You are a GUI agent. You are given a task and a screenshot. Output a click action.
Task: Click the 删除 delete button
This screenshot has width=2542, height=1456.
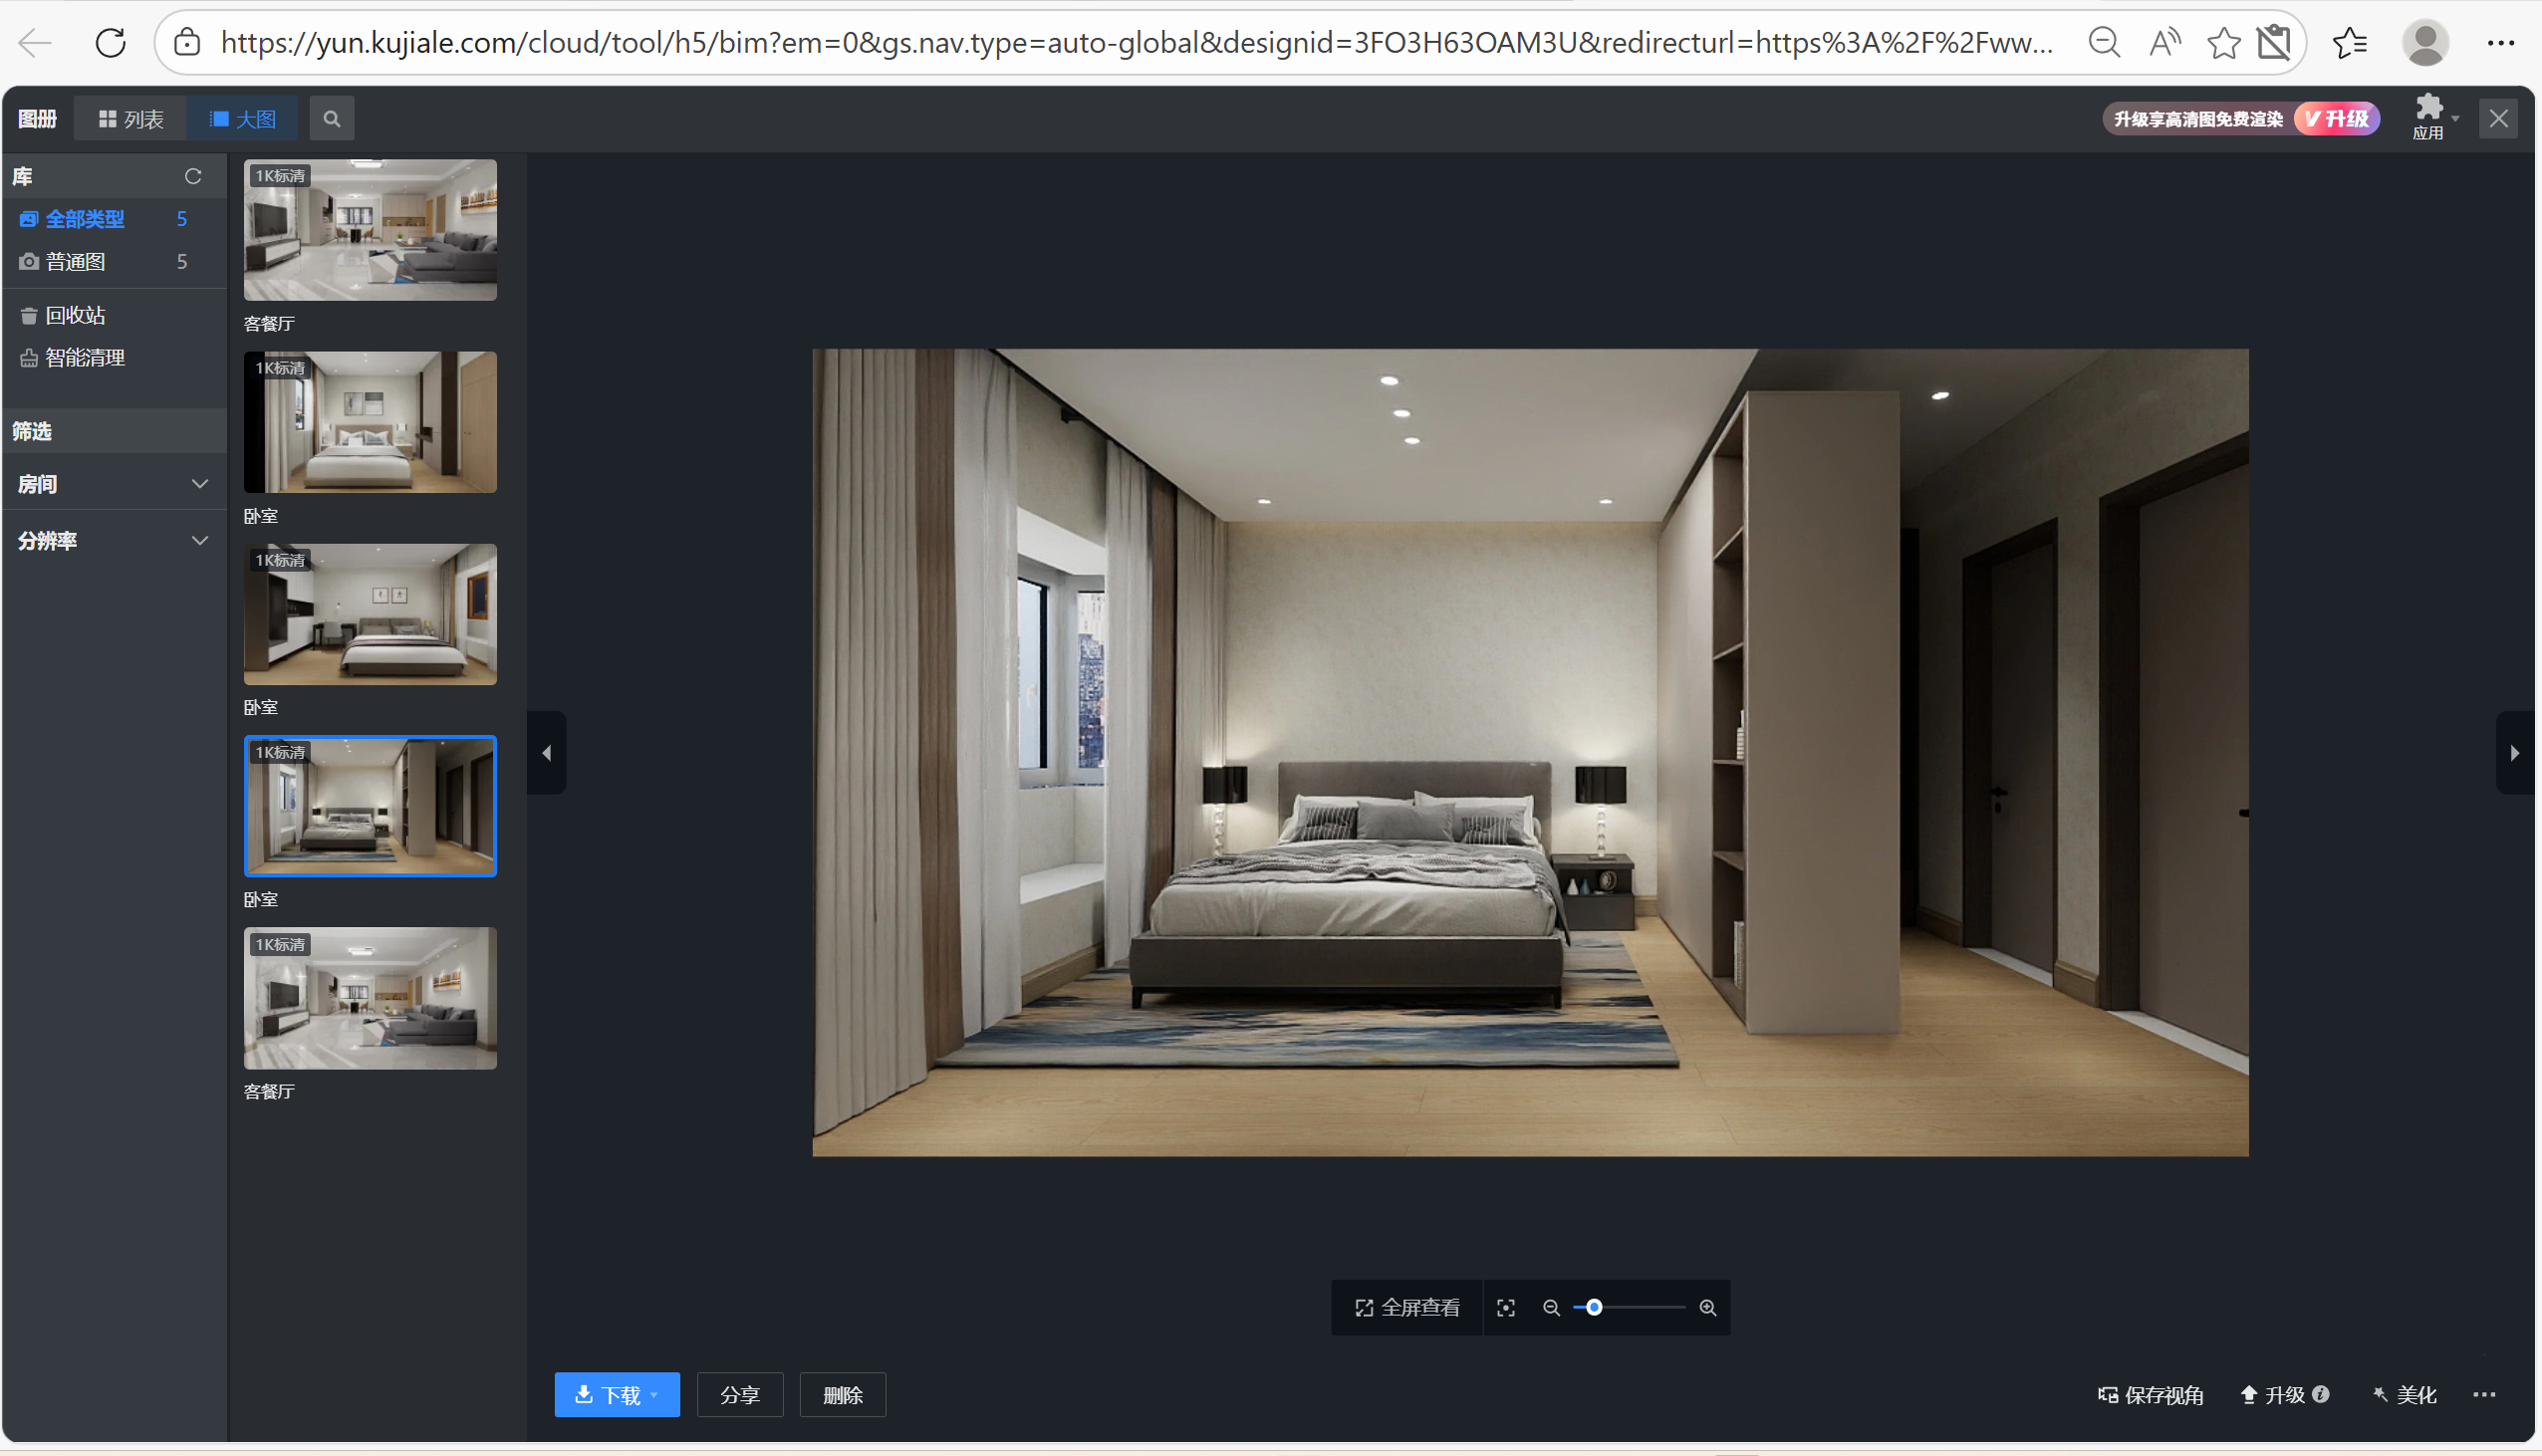click(x=842, y=1395)
